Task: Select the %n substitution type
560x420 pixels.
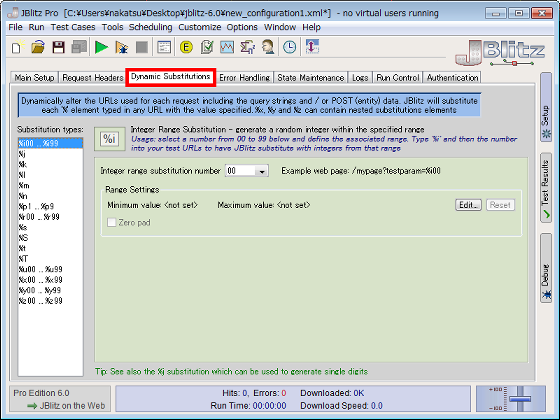Action: (x=50, y=196)
